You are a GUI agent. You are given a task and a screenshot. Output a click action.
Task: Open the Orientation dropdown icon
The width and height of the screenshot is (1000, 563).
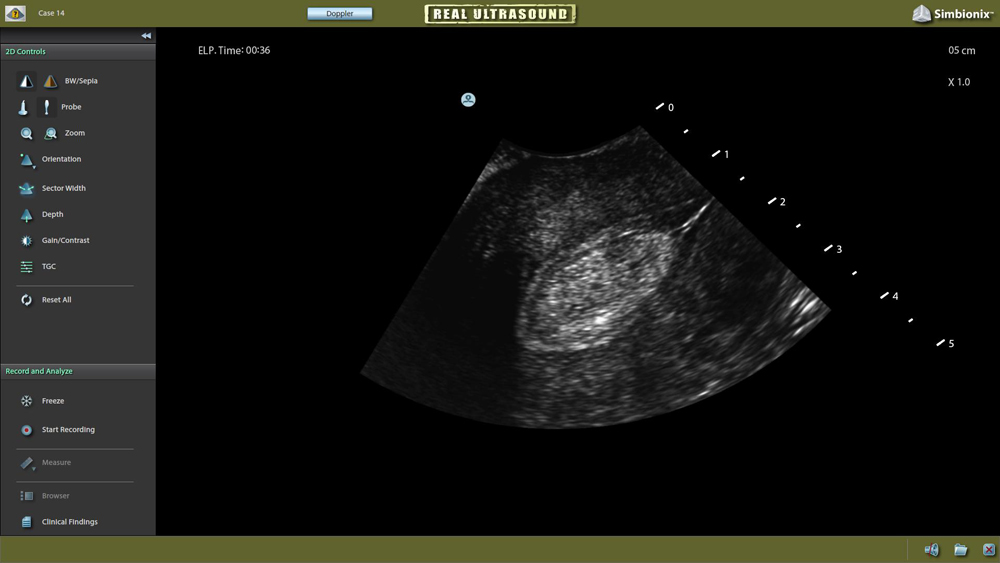coord(27,160)
